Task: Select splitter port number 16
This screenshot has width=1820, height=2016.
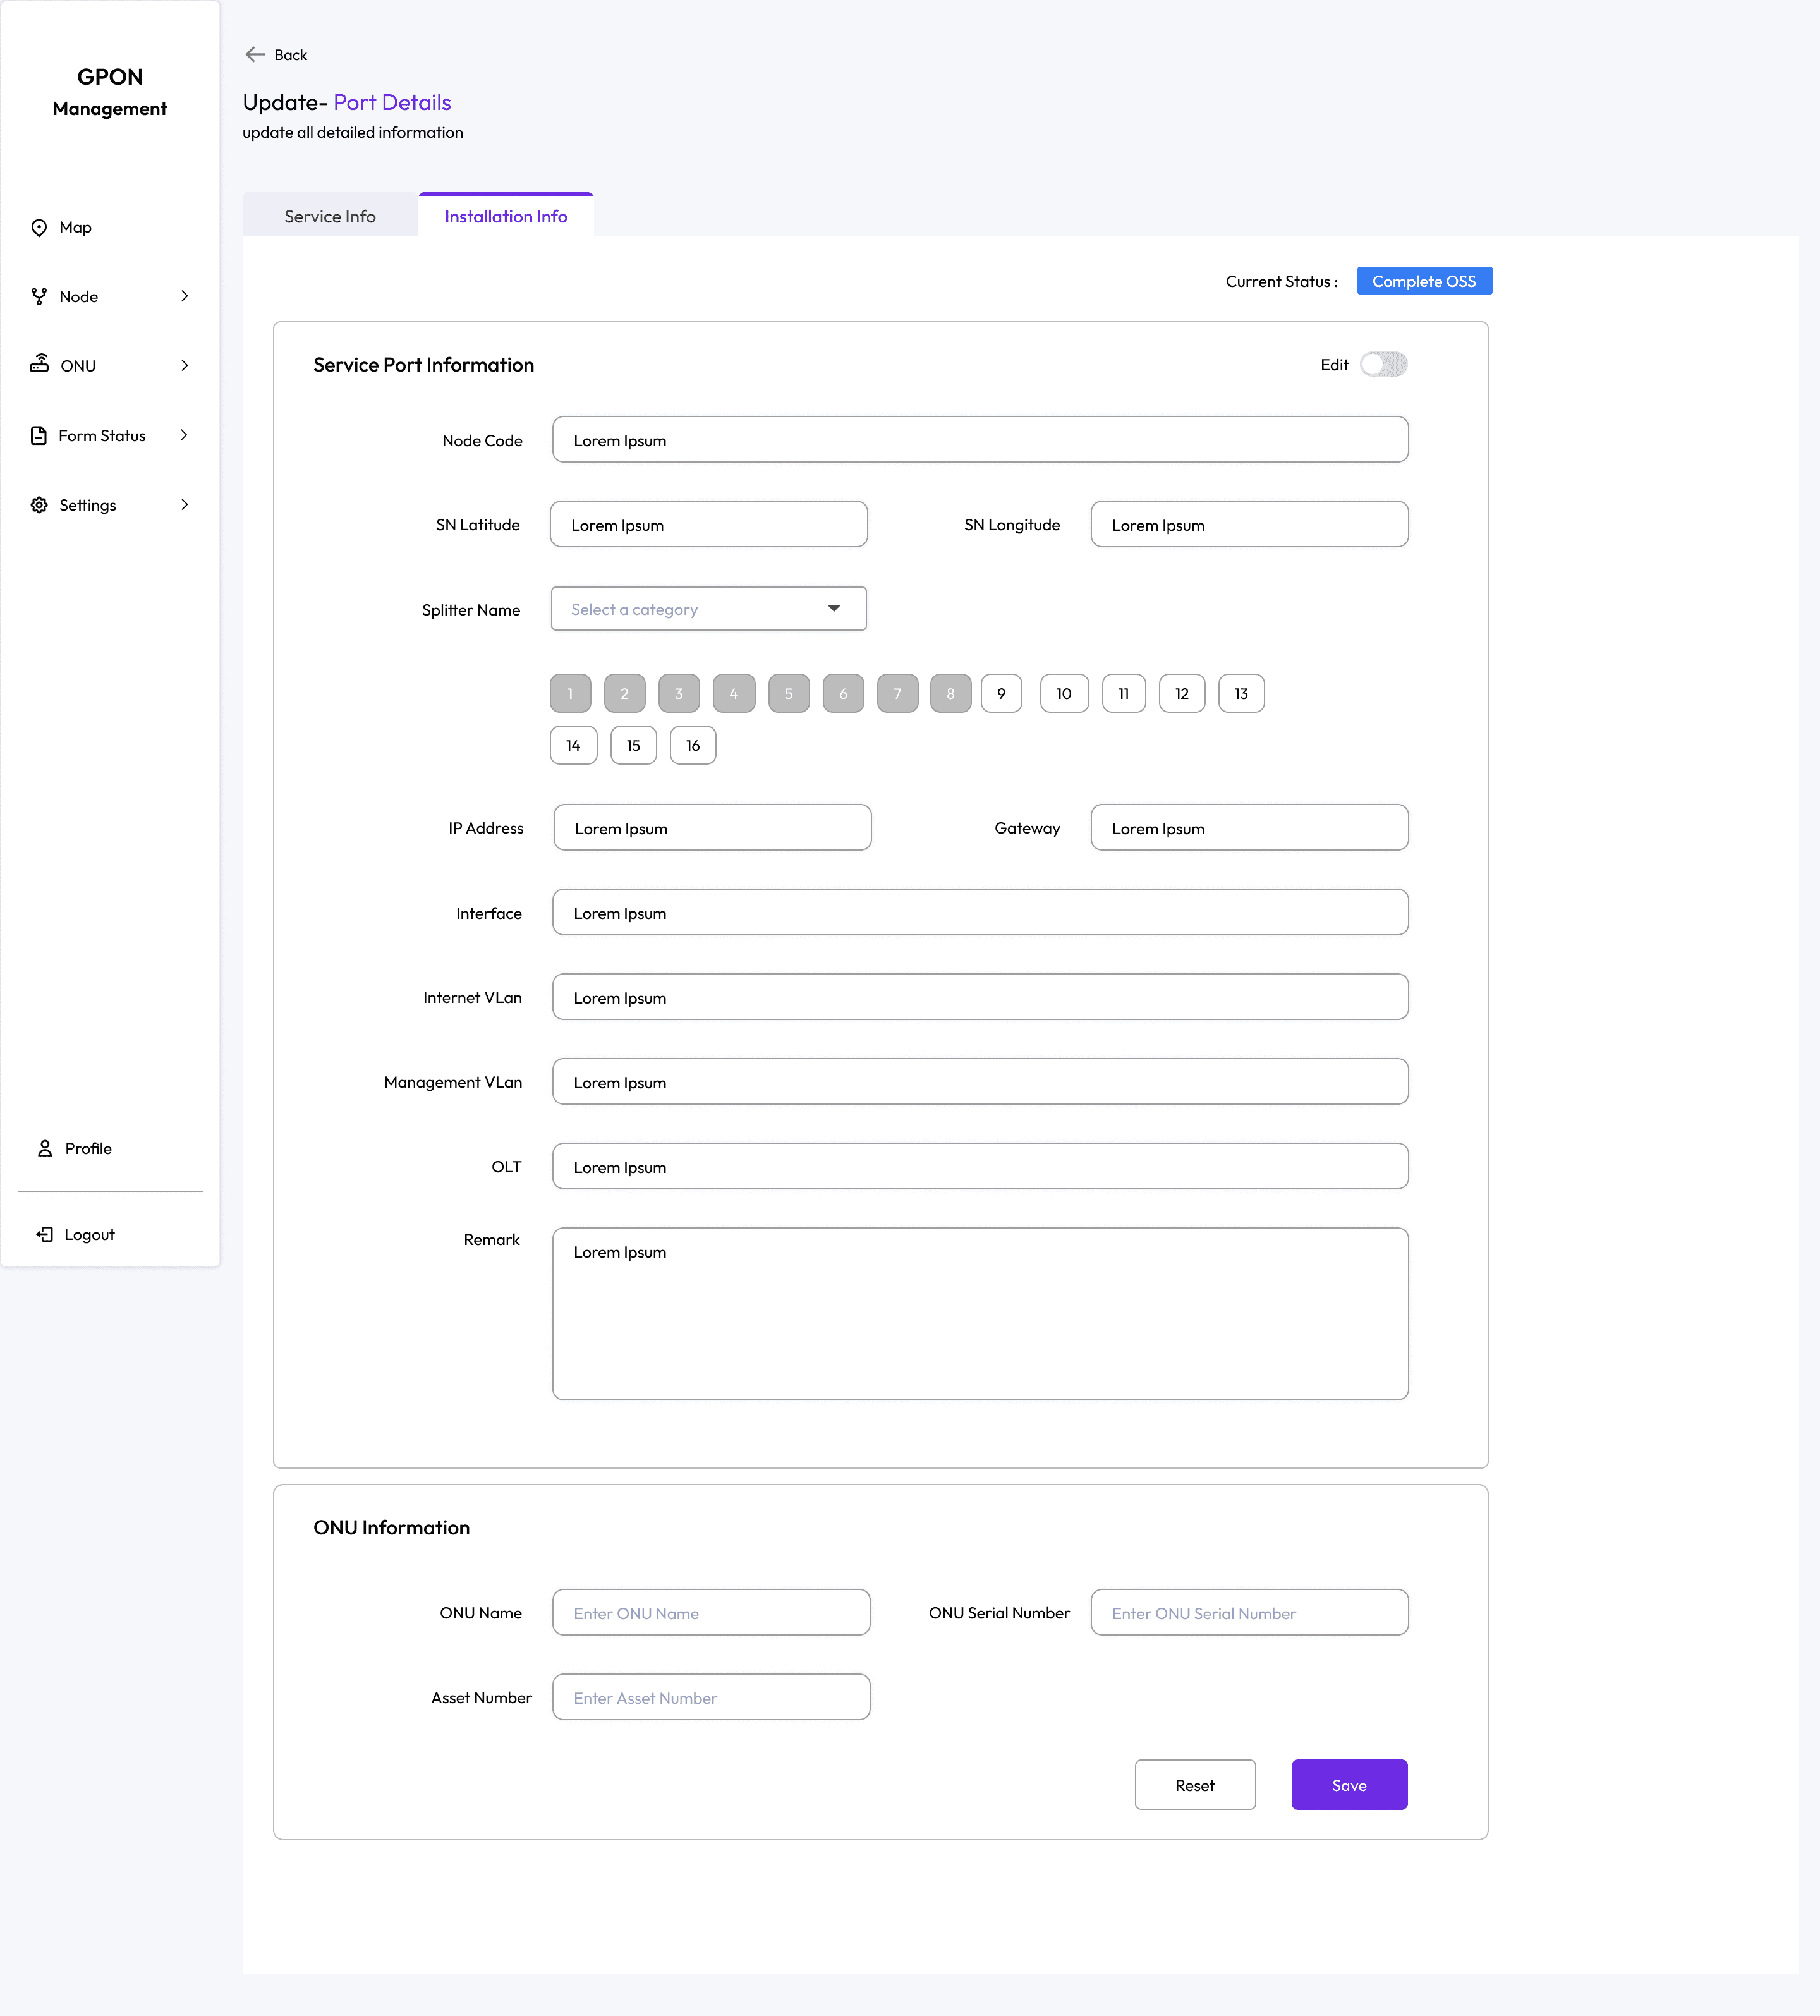Action: click(692, 746)
